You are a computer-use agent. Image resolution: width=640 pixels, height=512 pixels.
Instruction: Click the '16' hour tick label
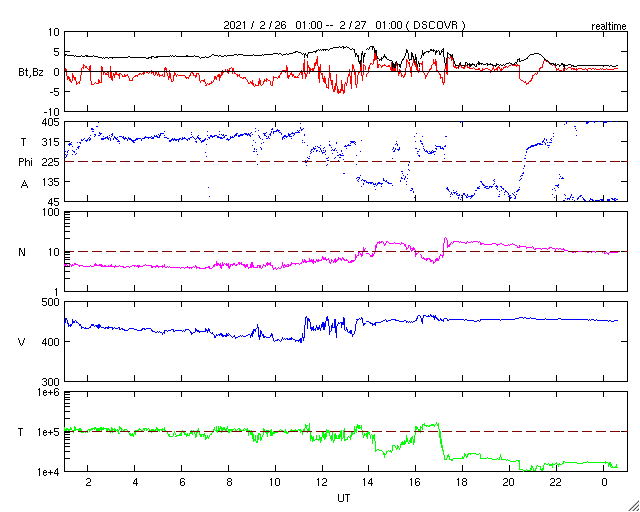coord(416,481)
